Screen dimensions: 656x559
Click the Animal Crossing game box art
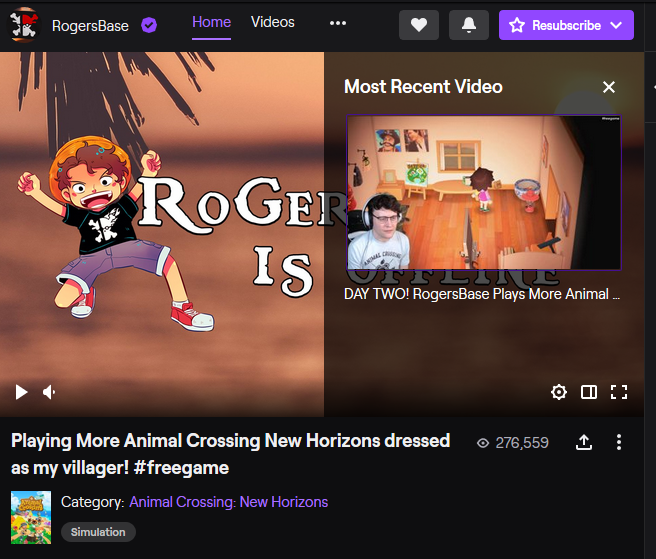pyautogui.click(x=31, y=518)
